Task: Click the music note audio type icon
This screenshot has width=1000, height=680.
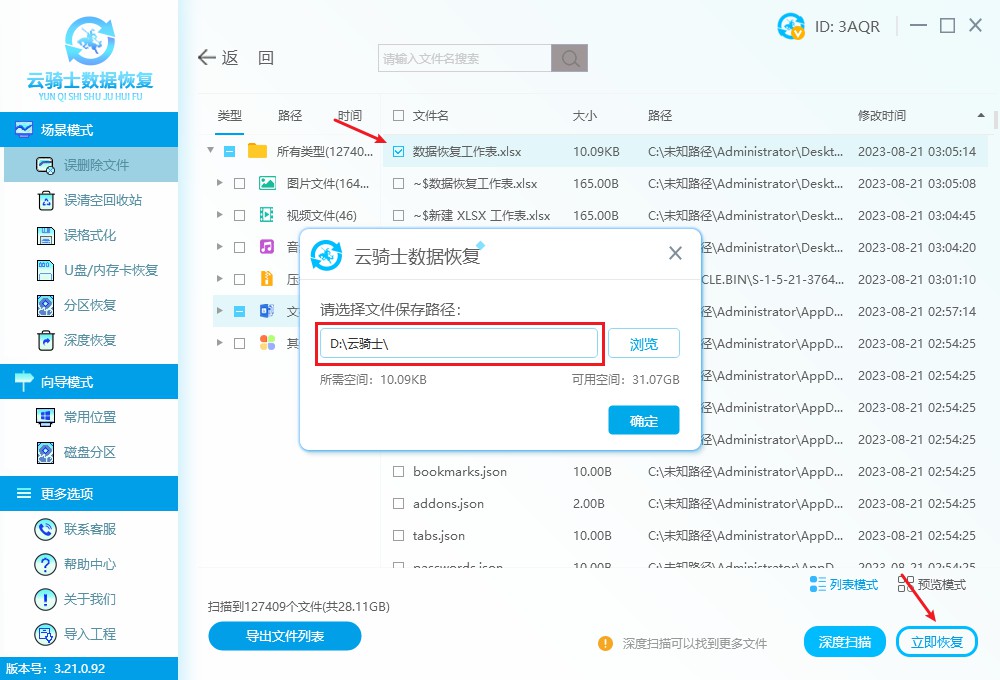Action: (x=267, y=247)
